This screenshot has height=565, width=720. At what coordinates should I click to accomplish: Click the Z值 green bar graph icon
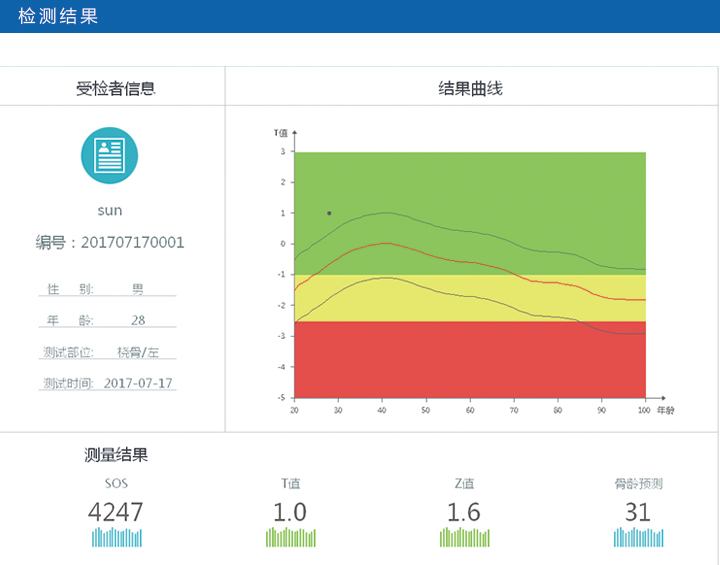pyautogui.click(x=465, y=537)
